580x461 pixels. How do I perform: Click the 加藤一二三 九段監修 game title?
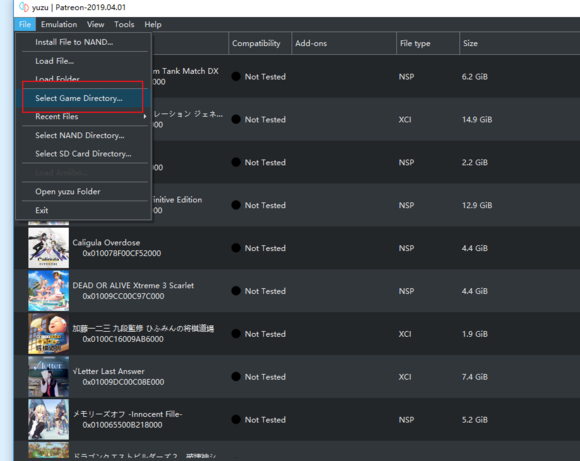[143, 329]
